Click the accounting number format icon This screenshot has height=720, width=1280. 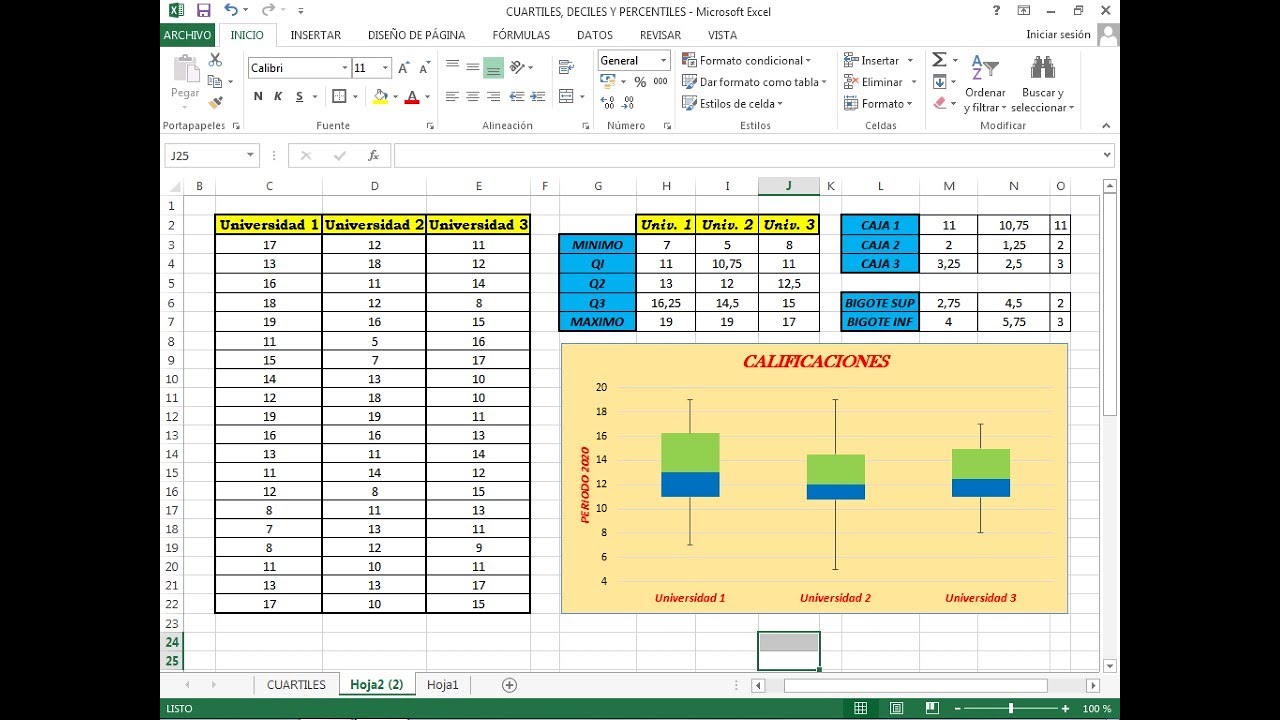point(608,82)
